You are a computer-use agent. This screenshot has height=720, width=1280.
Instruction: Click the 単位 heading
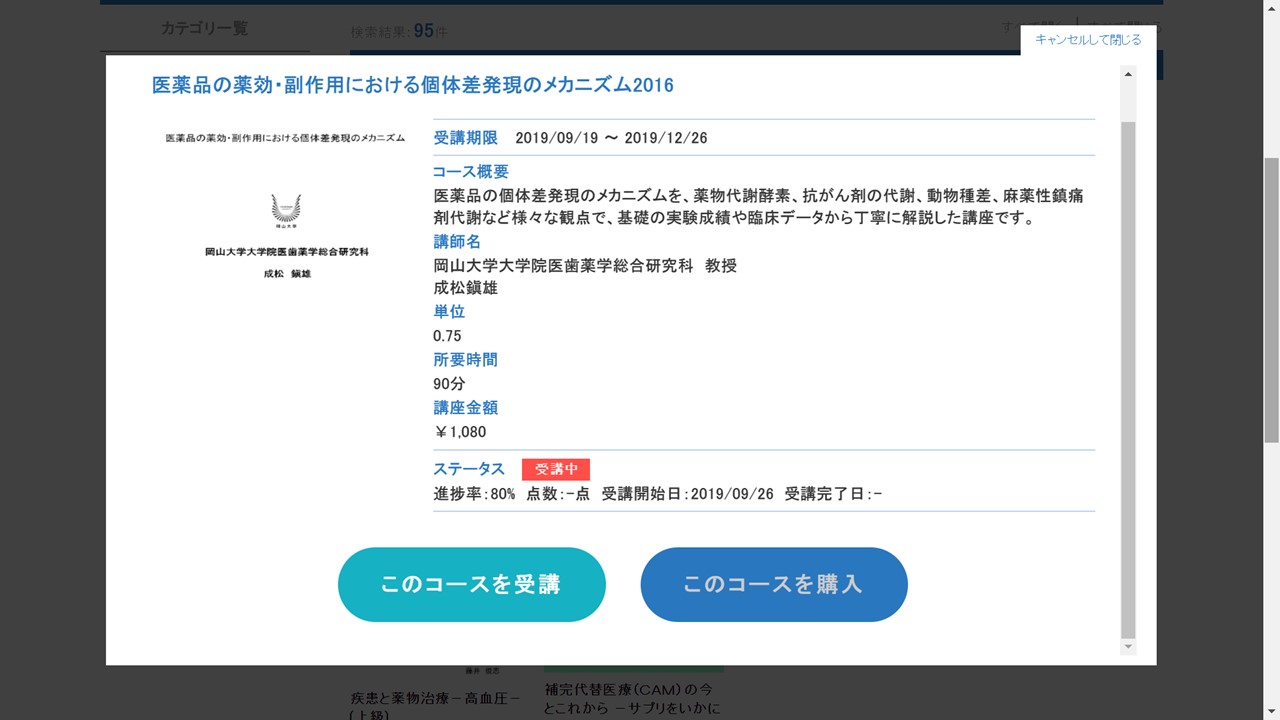click(449, 312)
